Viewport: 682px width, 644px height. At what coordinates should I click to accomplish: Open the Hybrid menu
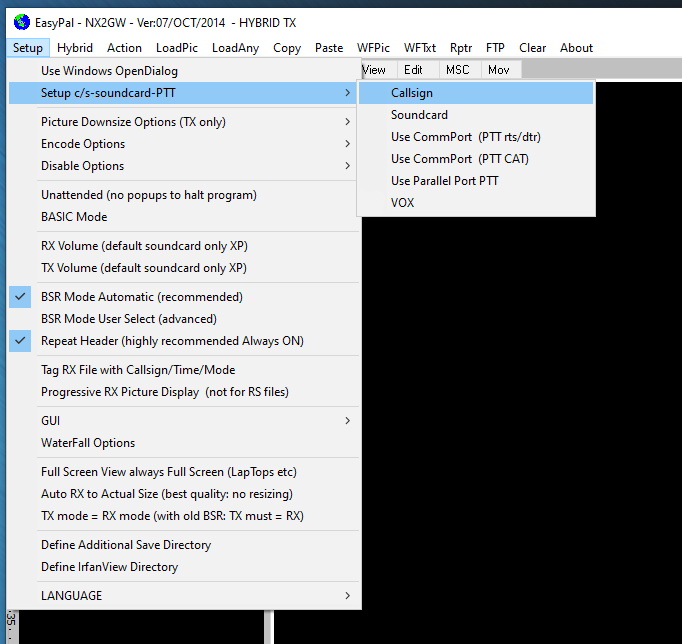75,48
